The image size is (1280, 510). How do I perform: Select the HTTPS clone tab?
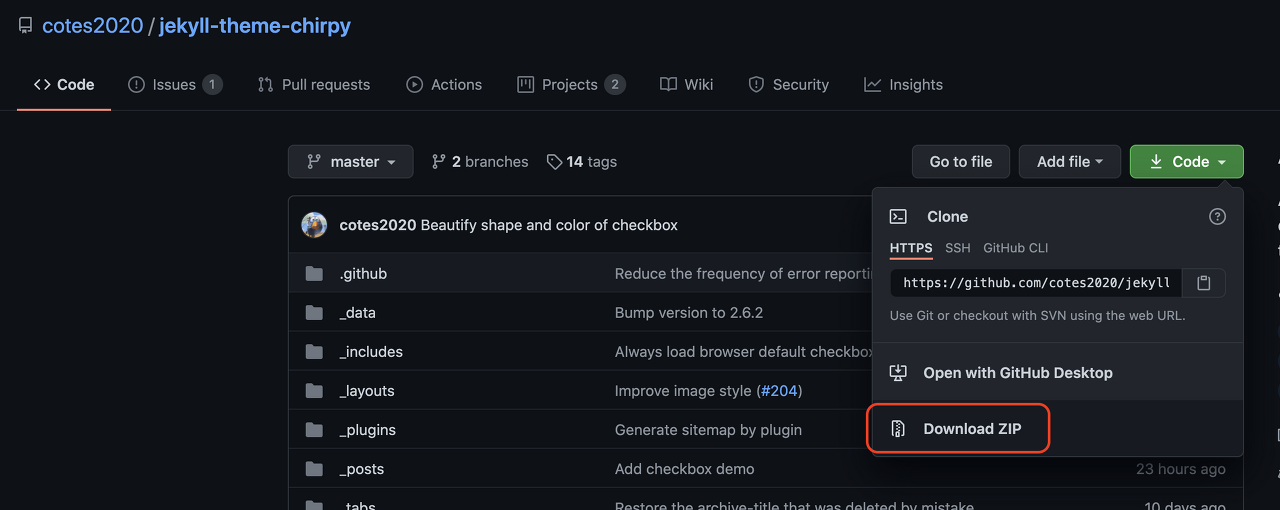point(911,248)
